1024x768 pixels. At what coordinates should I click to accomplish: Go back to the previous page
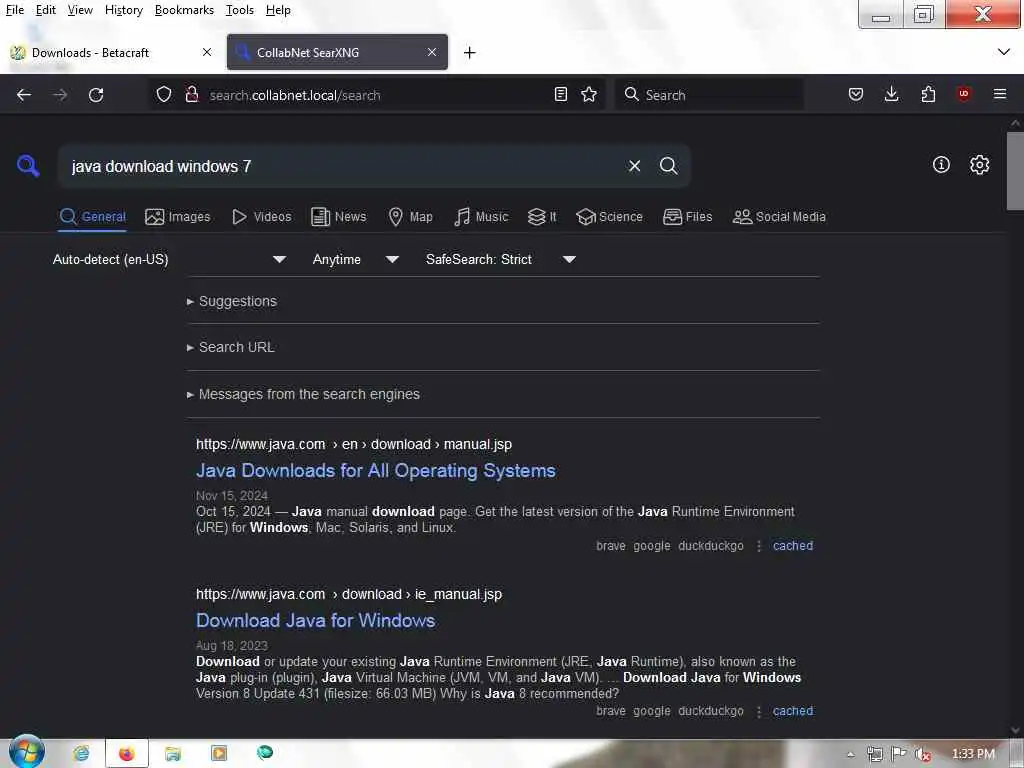click(x=24, y=95)
